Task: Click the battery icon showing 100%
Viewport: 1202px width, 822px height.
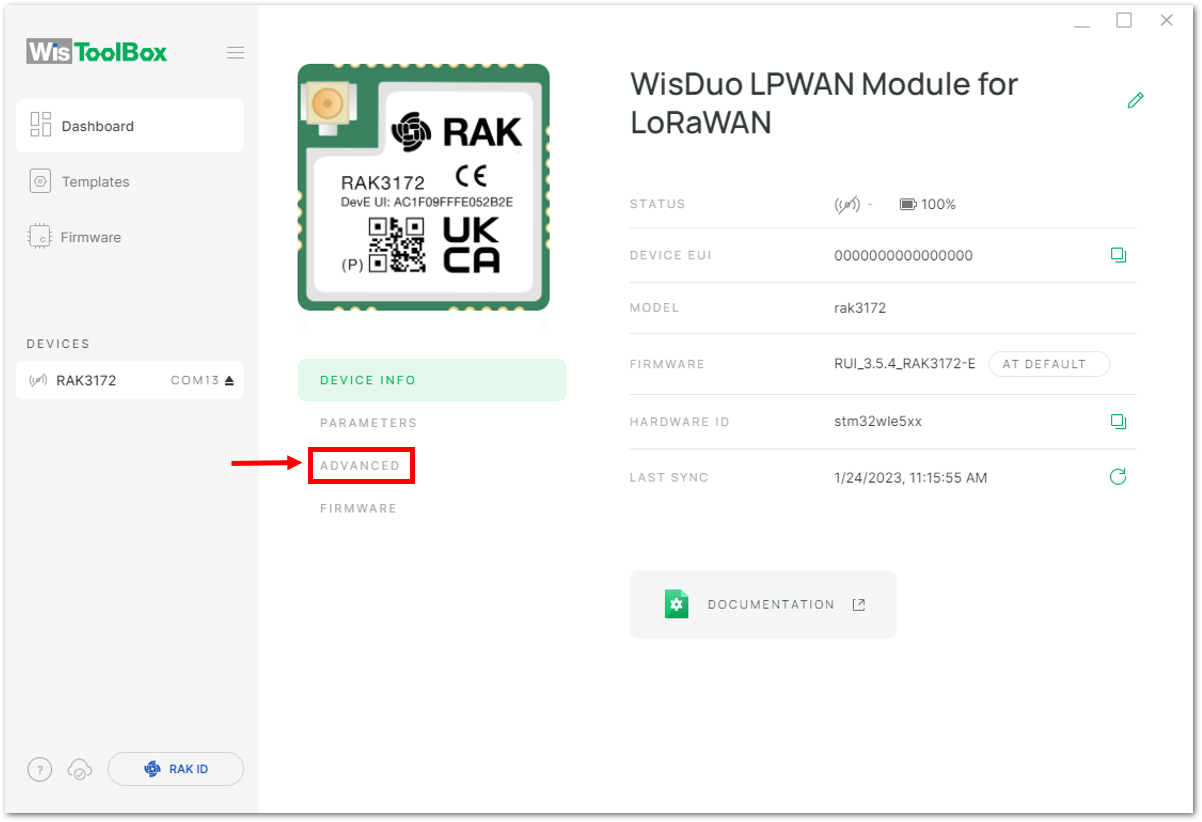Action: pyautogui.click(x=908, y=204)
